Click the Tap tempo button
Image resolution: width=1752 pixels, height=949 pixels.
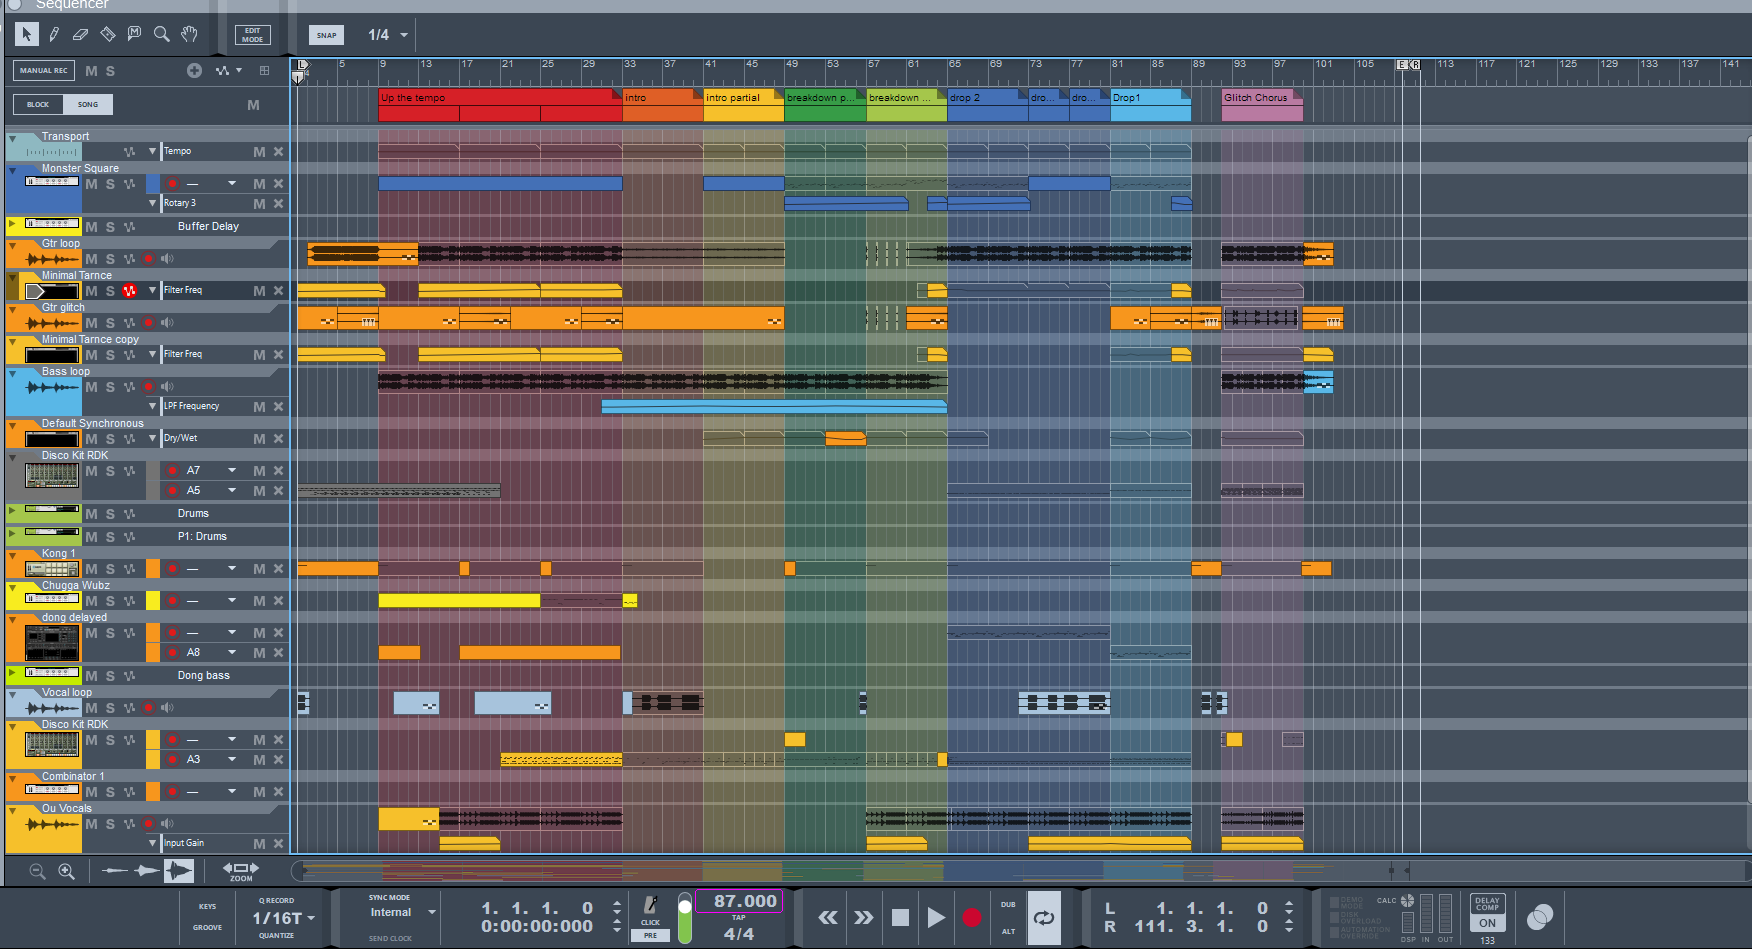click(738, 917)
